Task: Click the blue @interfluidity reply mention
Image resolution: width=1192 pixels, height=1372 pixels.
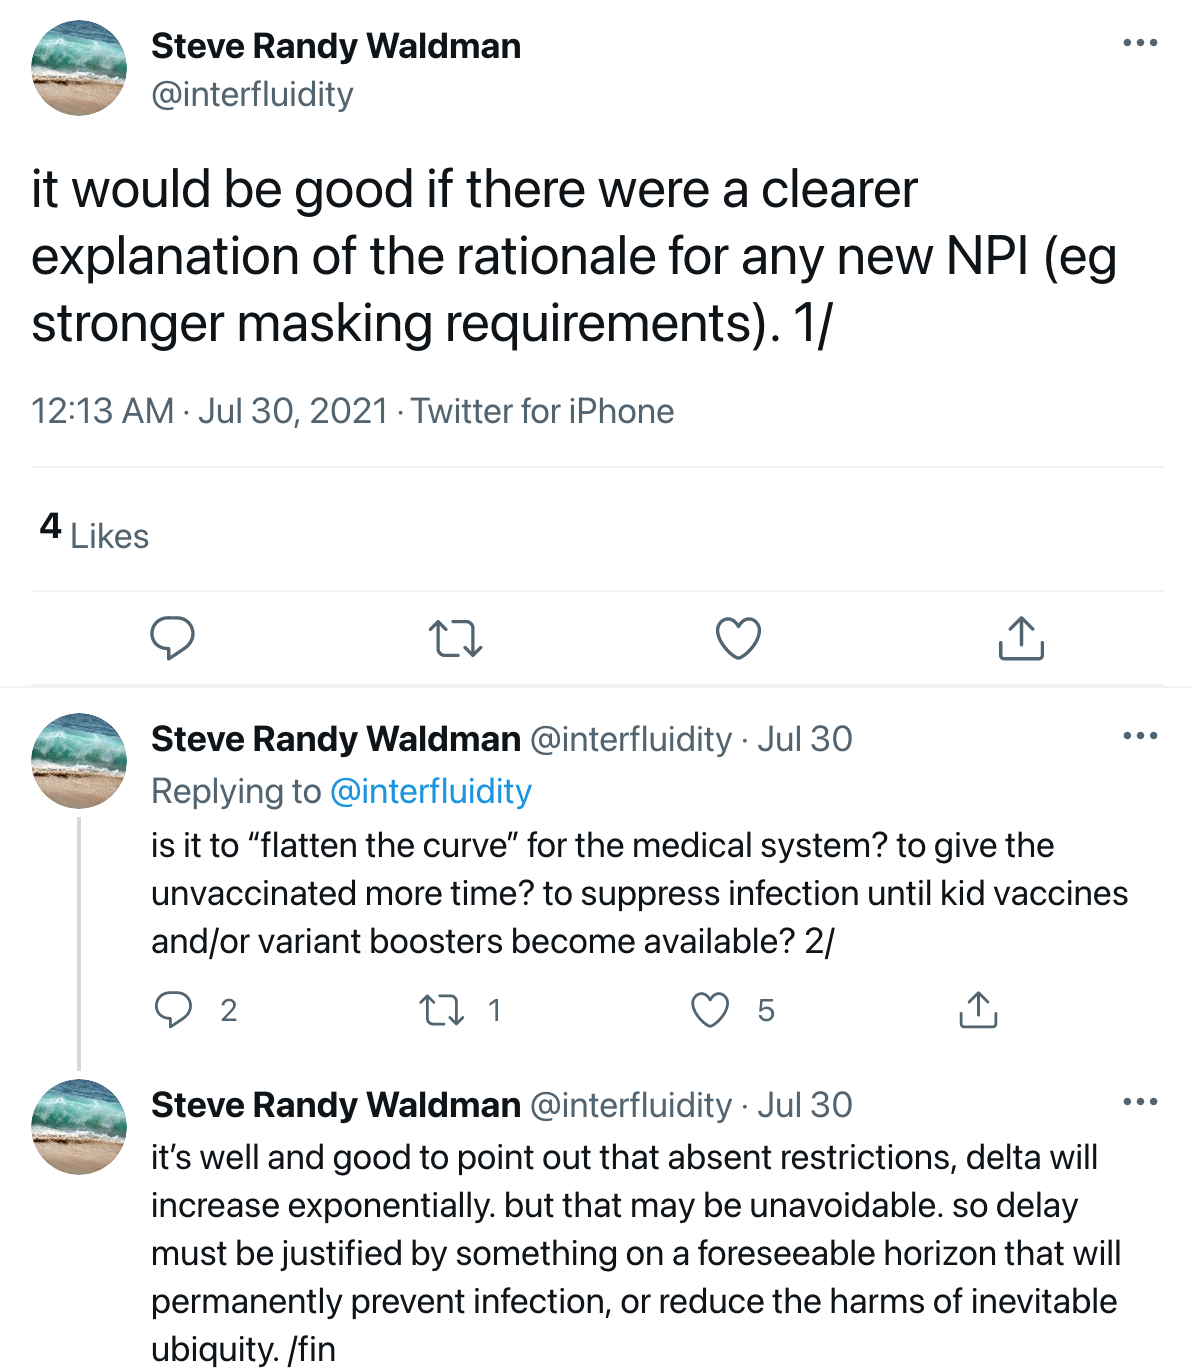Action: (430, 791)
